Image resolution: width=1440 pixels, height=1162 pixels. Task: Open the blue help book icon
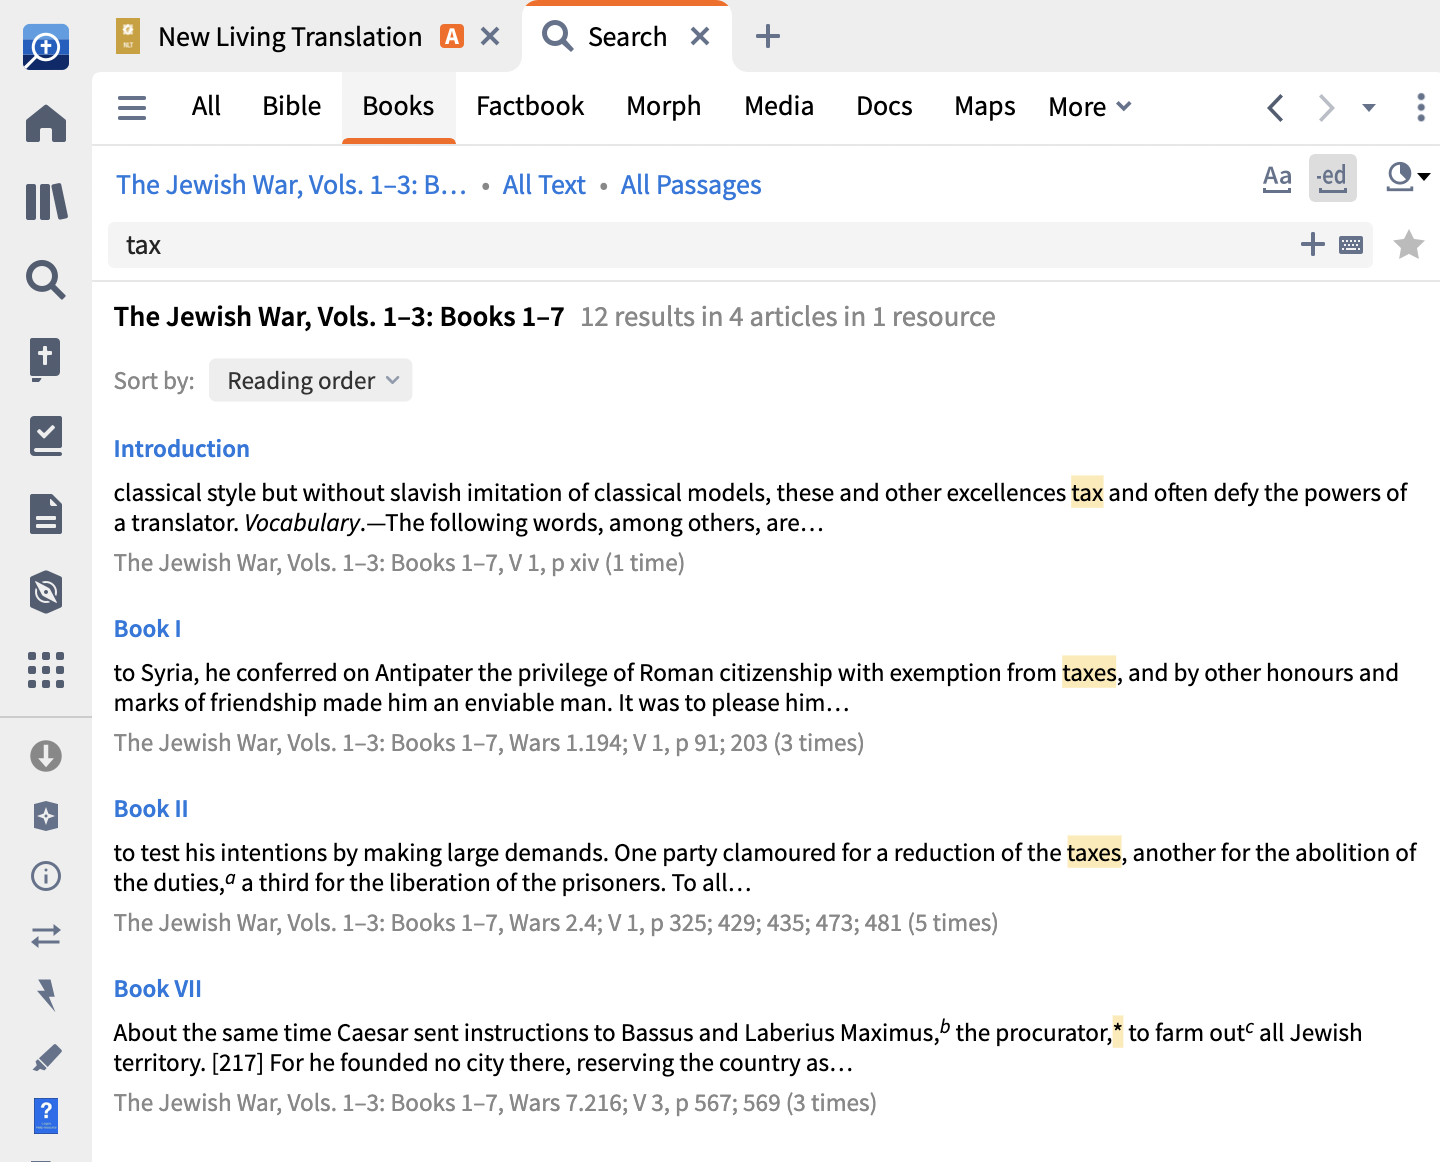46,1115
